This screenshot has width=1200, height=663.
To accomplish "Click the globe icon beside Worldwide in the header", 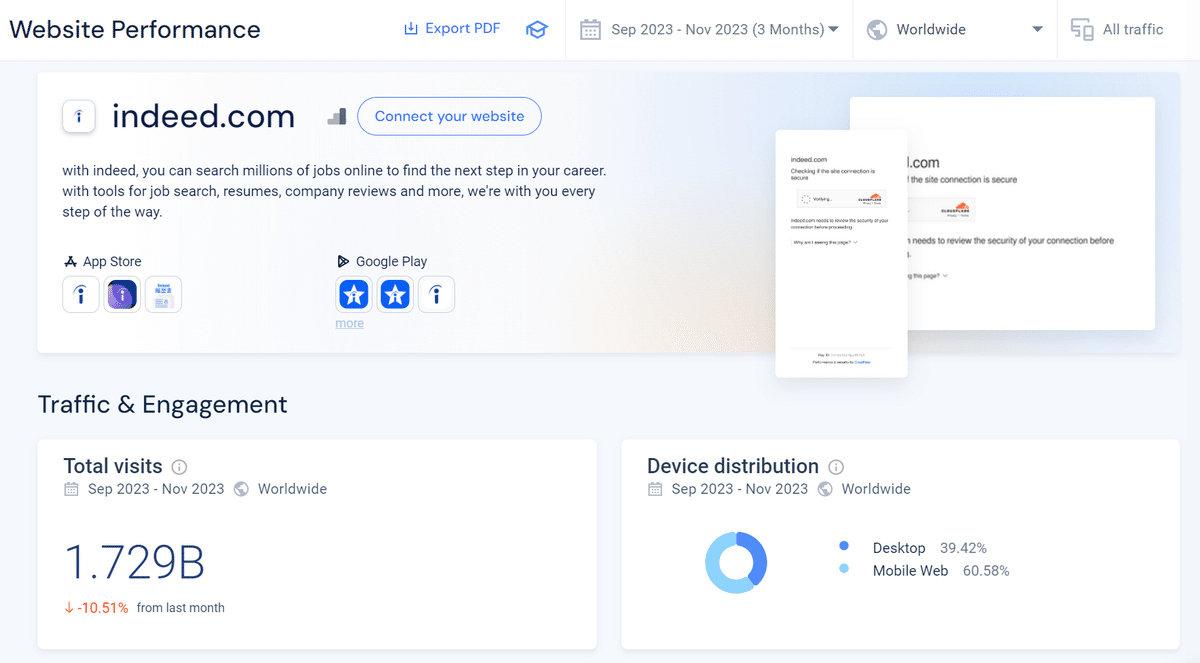I will click(x=877, y=30).
